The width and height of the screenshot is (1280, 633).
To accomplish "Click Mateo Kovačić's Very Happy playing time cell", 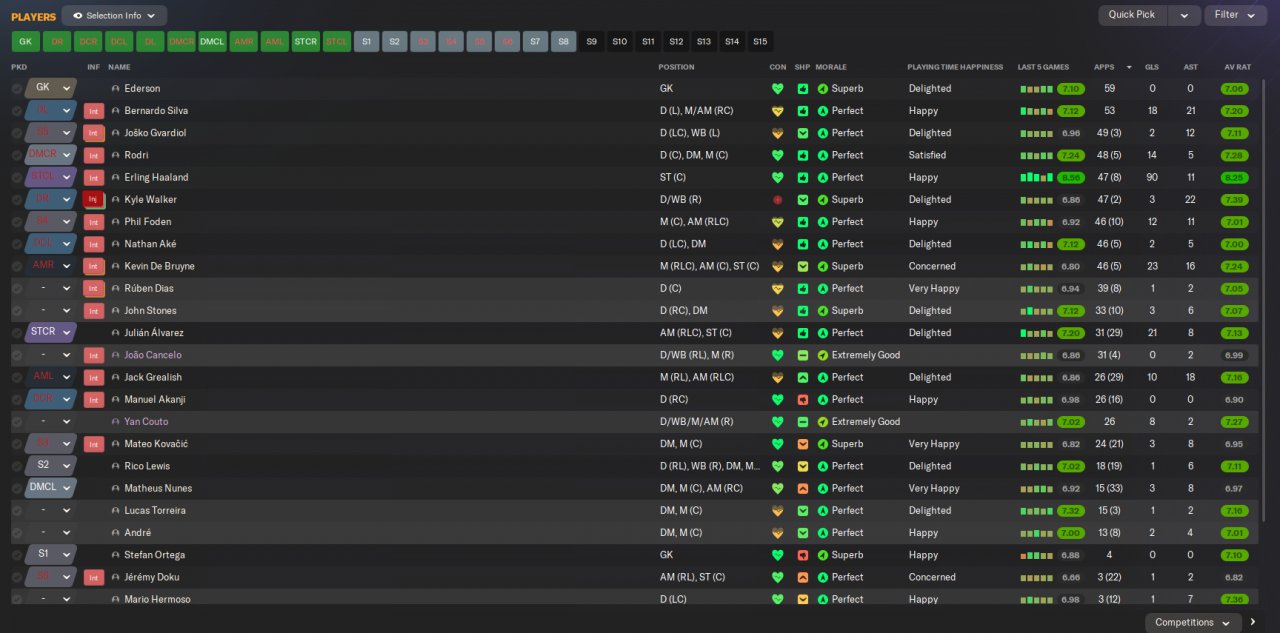I will click(x=934, y=444).
